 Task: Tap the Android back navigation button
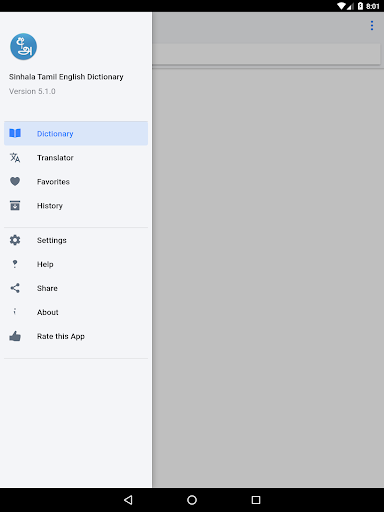[x=128, y=500]
